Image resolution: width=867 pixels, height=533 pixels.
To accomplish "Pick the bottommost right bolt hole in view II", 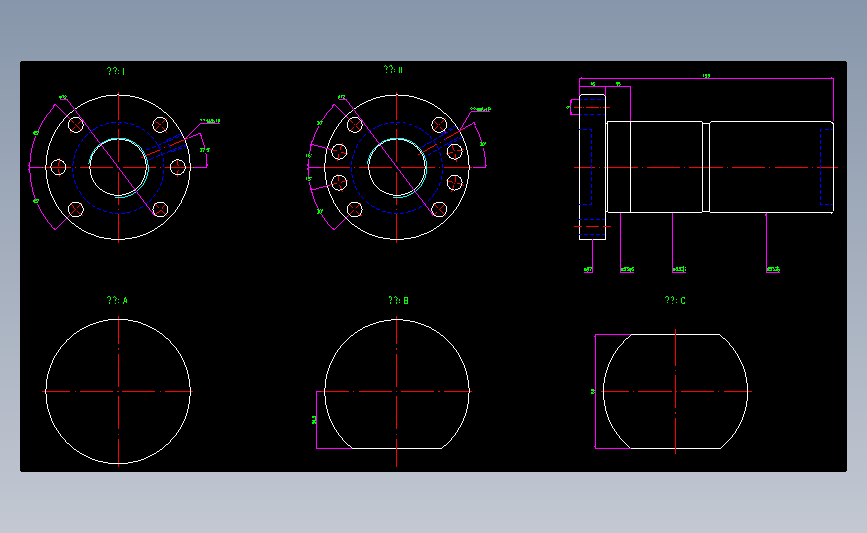I will point(439,210).
